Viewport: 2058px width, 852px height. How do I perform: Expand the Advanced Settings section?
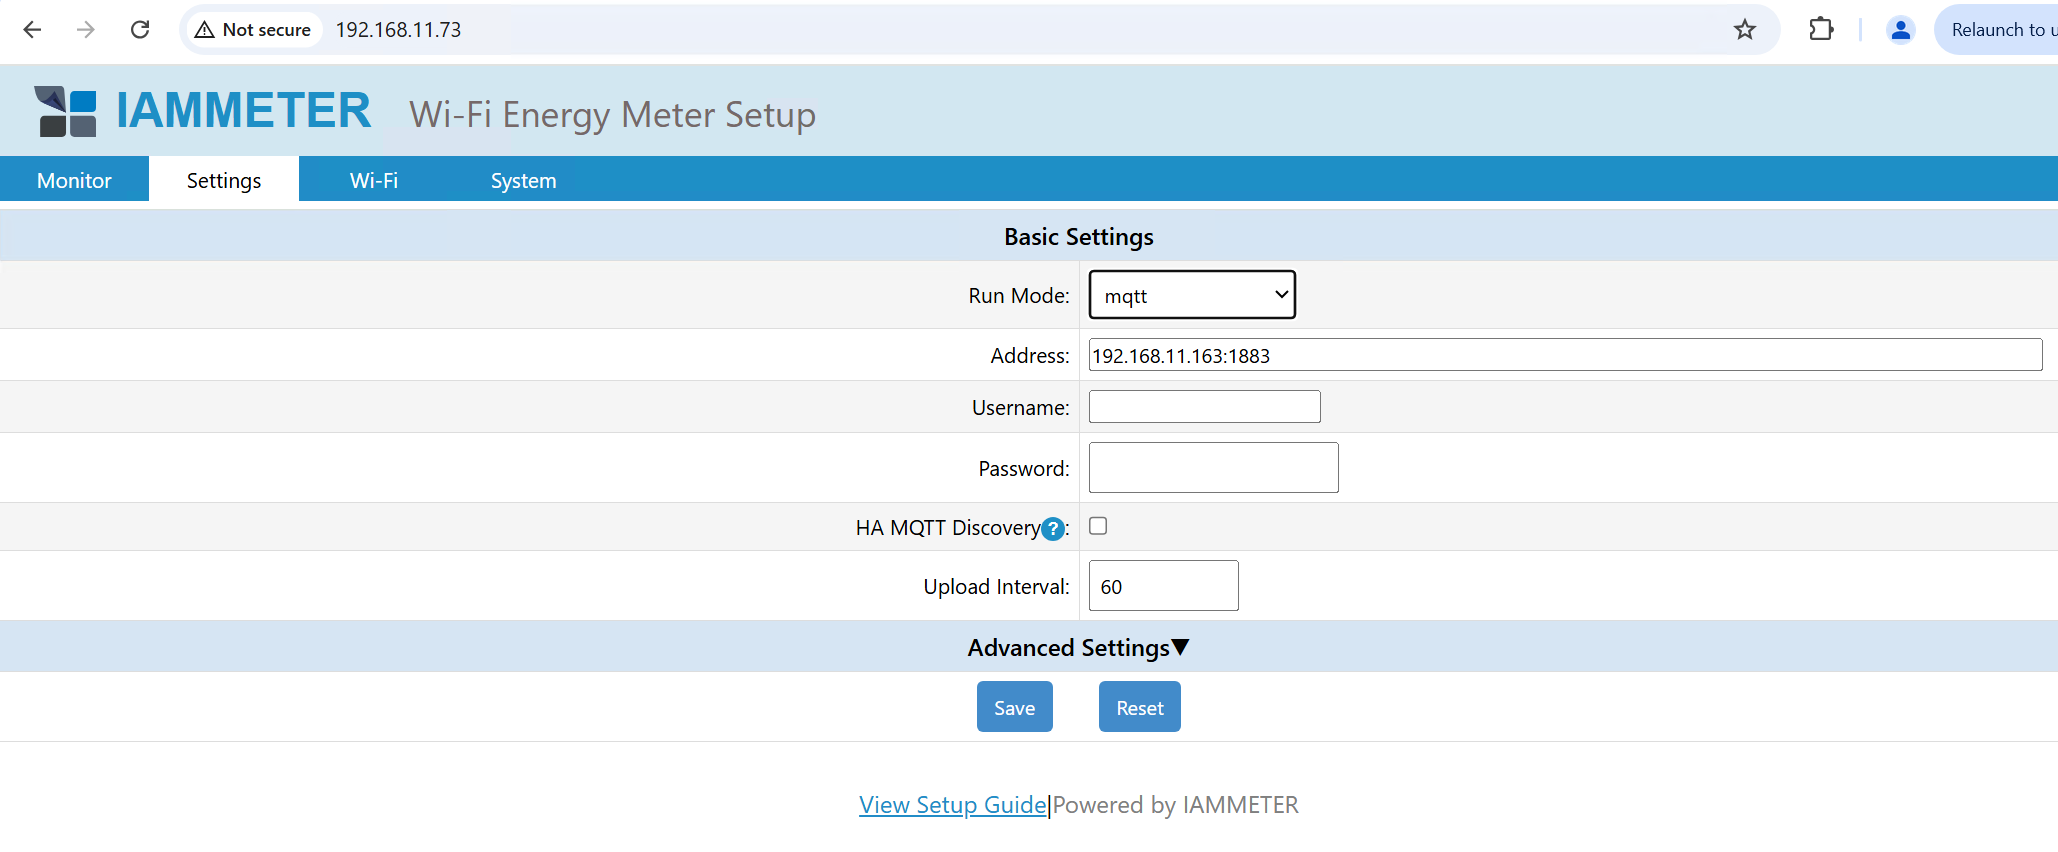pos(1079,648)
